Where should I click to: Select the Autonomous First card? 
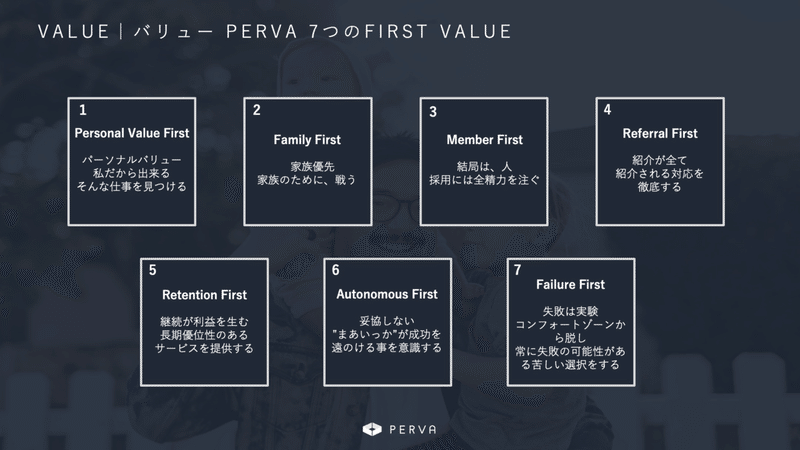[387, 322]
